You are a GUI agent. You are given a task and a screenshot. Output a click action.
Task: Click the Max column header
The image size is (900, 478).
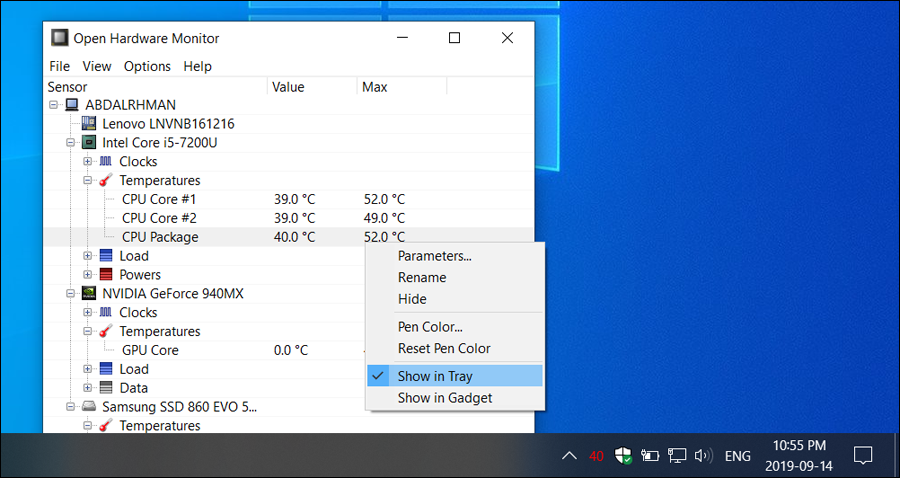coord(402,87)
